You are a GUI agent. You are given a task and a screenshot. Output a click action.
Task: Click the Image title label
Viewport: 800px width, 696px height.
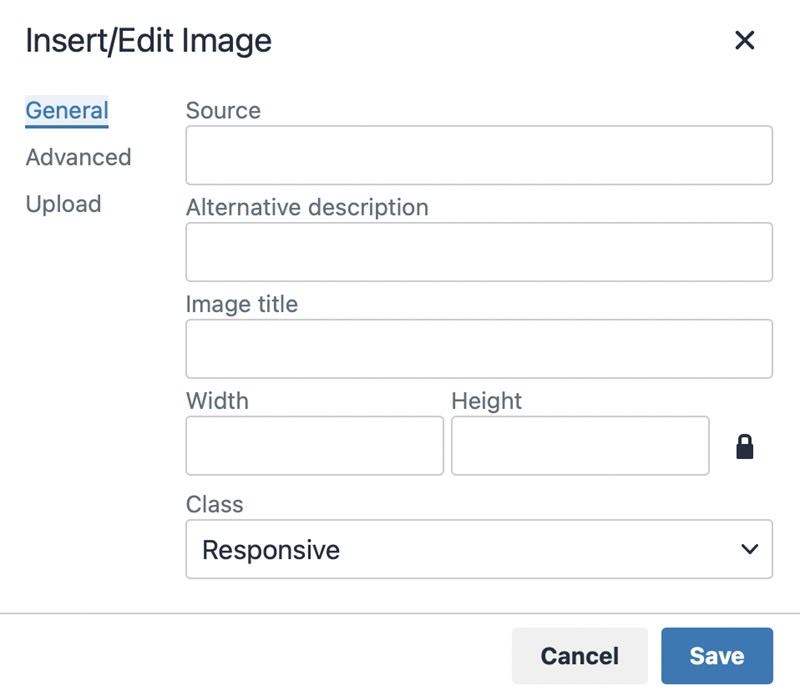pyautogui.click(x=242, y=304)
